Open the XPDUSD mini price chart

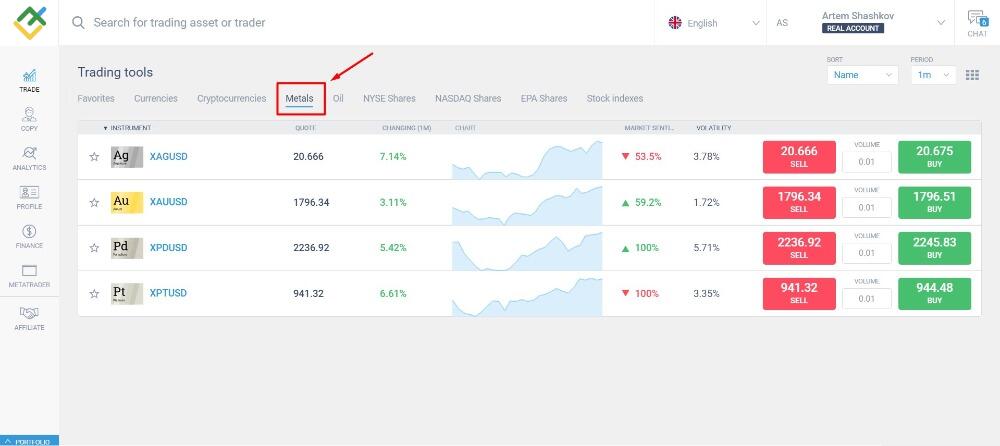(527, 251)
